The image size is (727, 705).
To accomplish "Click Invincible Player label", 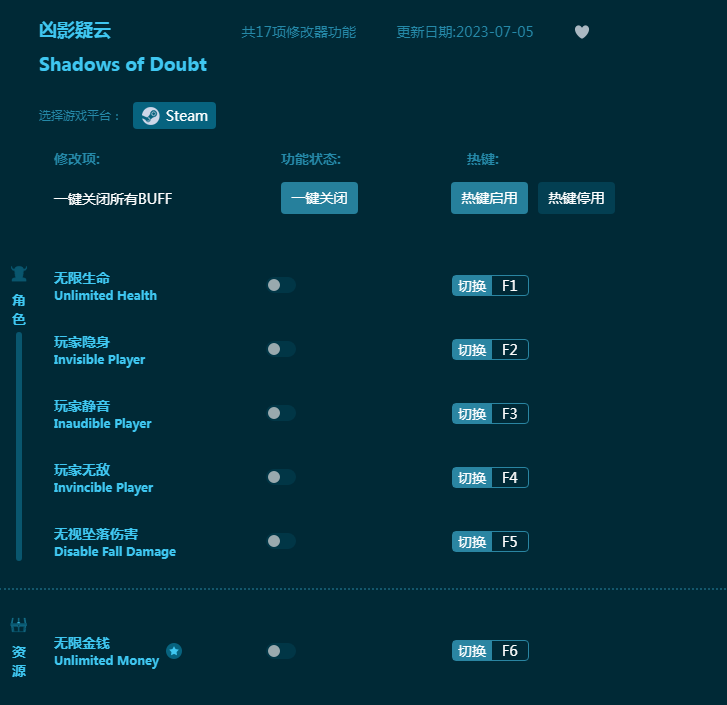I will click(103, 488).
